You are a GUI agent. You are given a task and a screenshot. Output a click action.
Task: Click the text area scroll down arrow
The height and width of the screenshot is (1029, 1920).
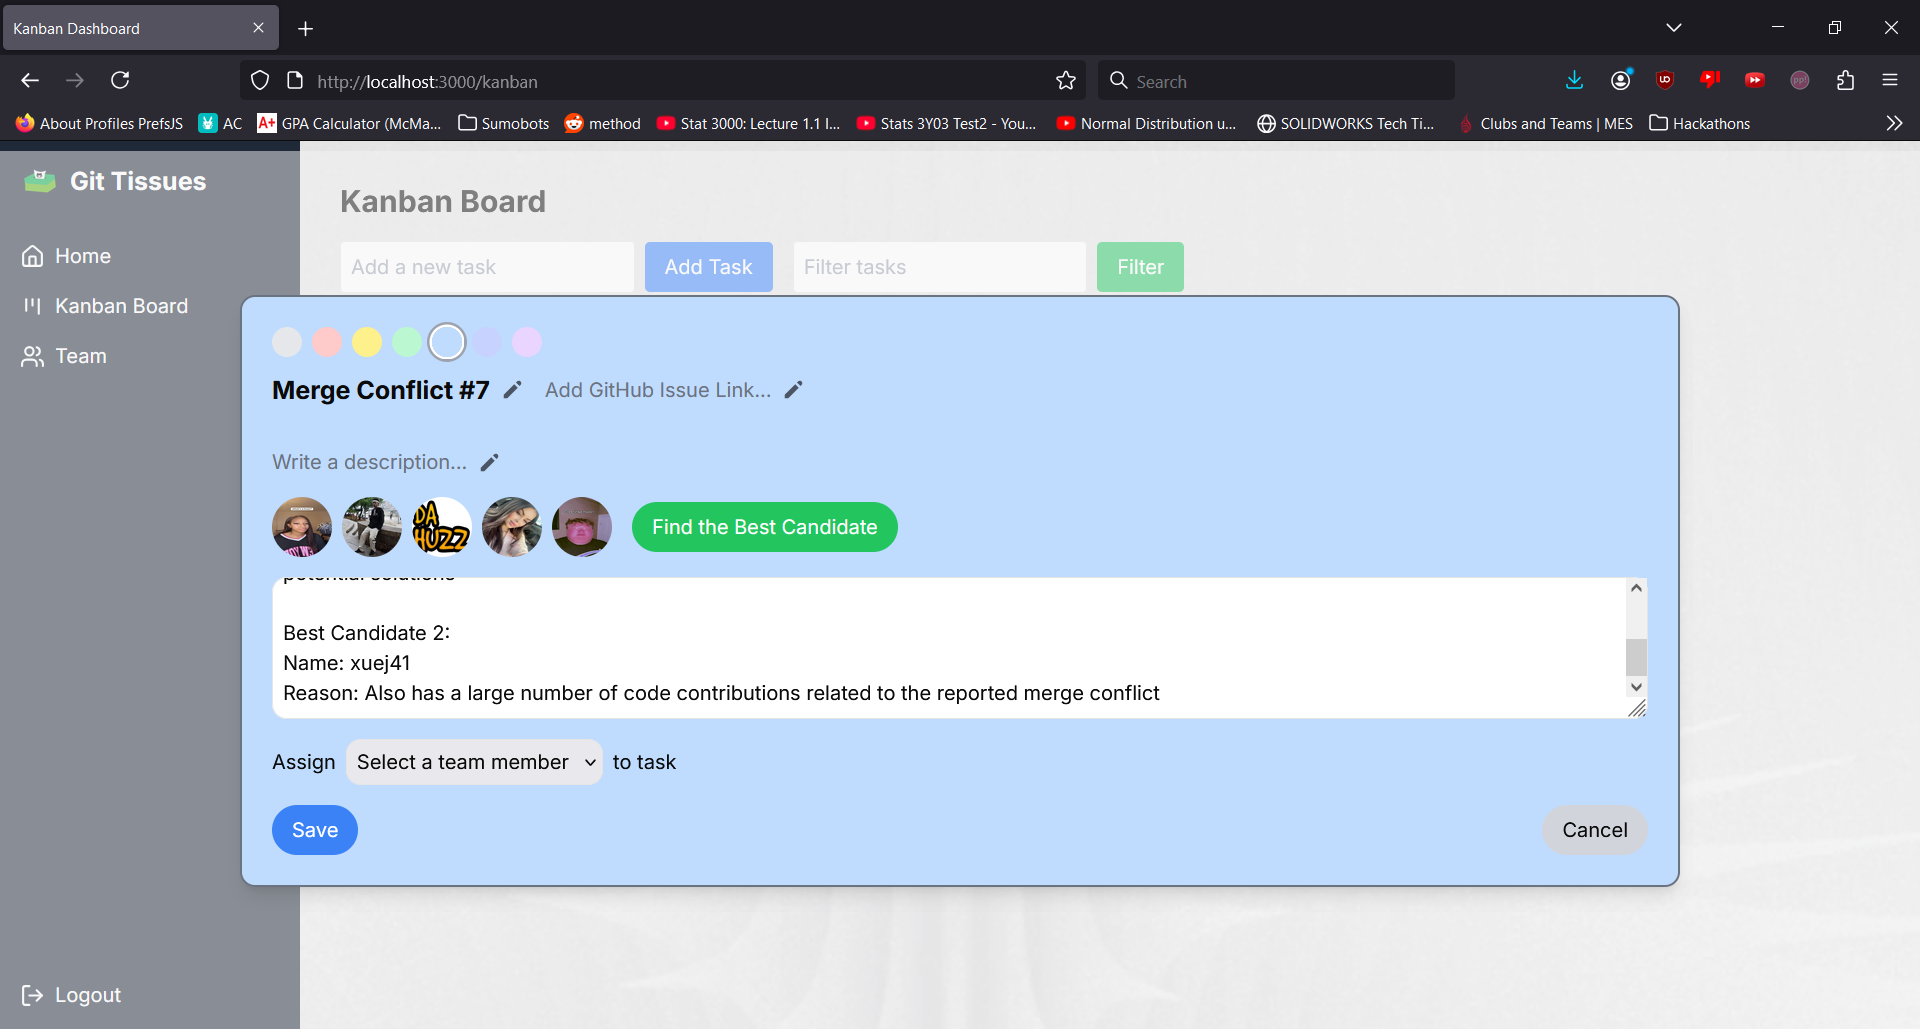(x=1636, y=687)
